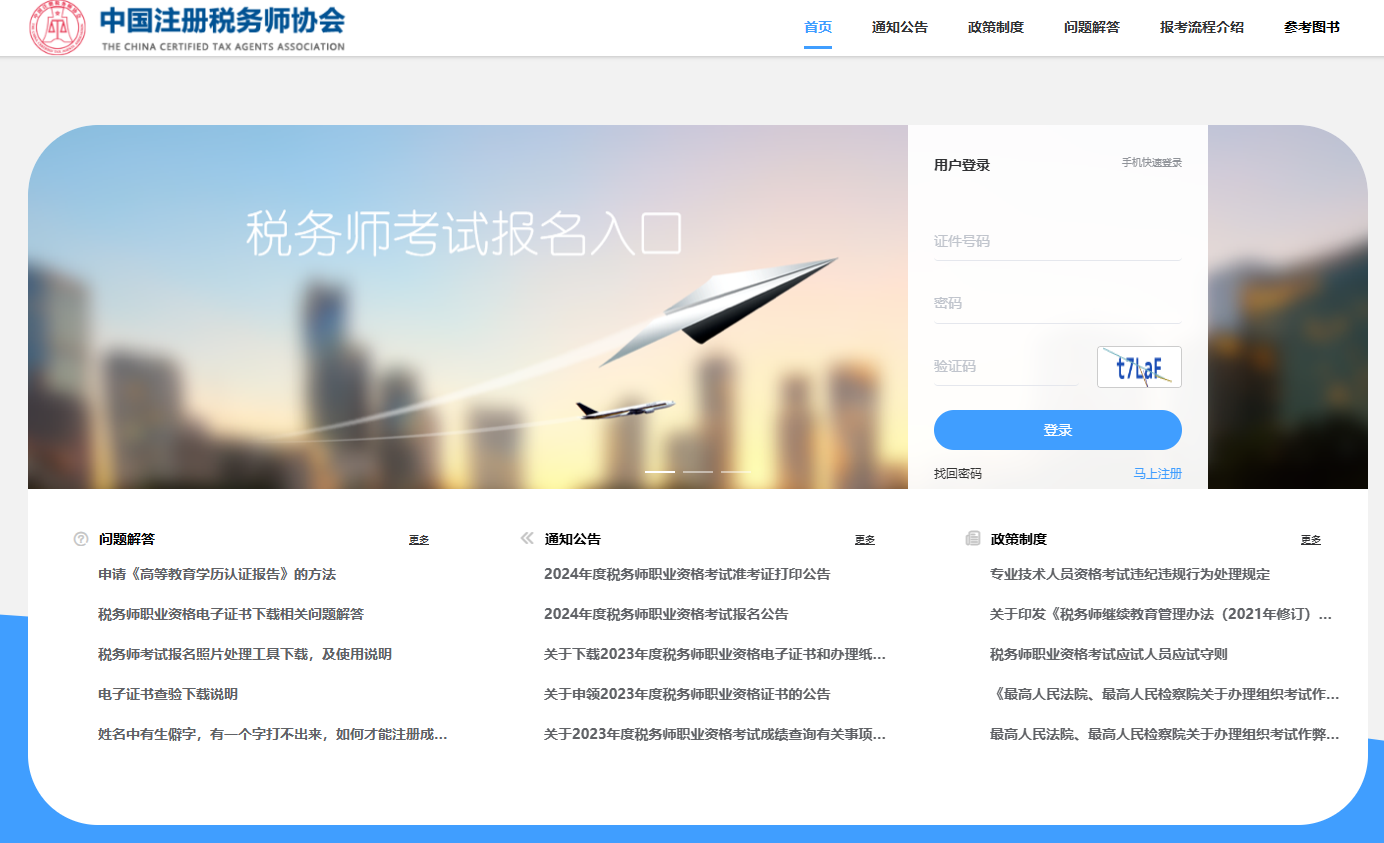The image size is (1384, 843).
Task: Select the first carousel indicator
Action: [660, 471]
